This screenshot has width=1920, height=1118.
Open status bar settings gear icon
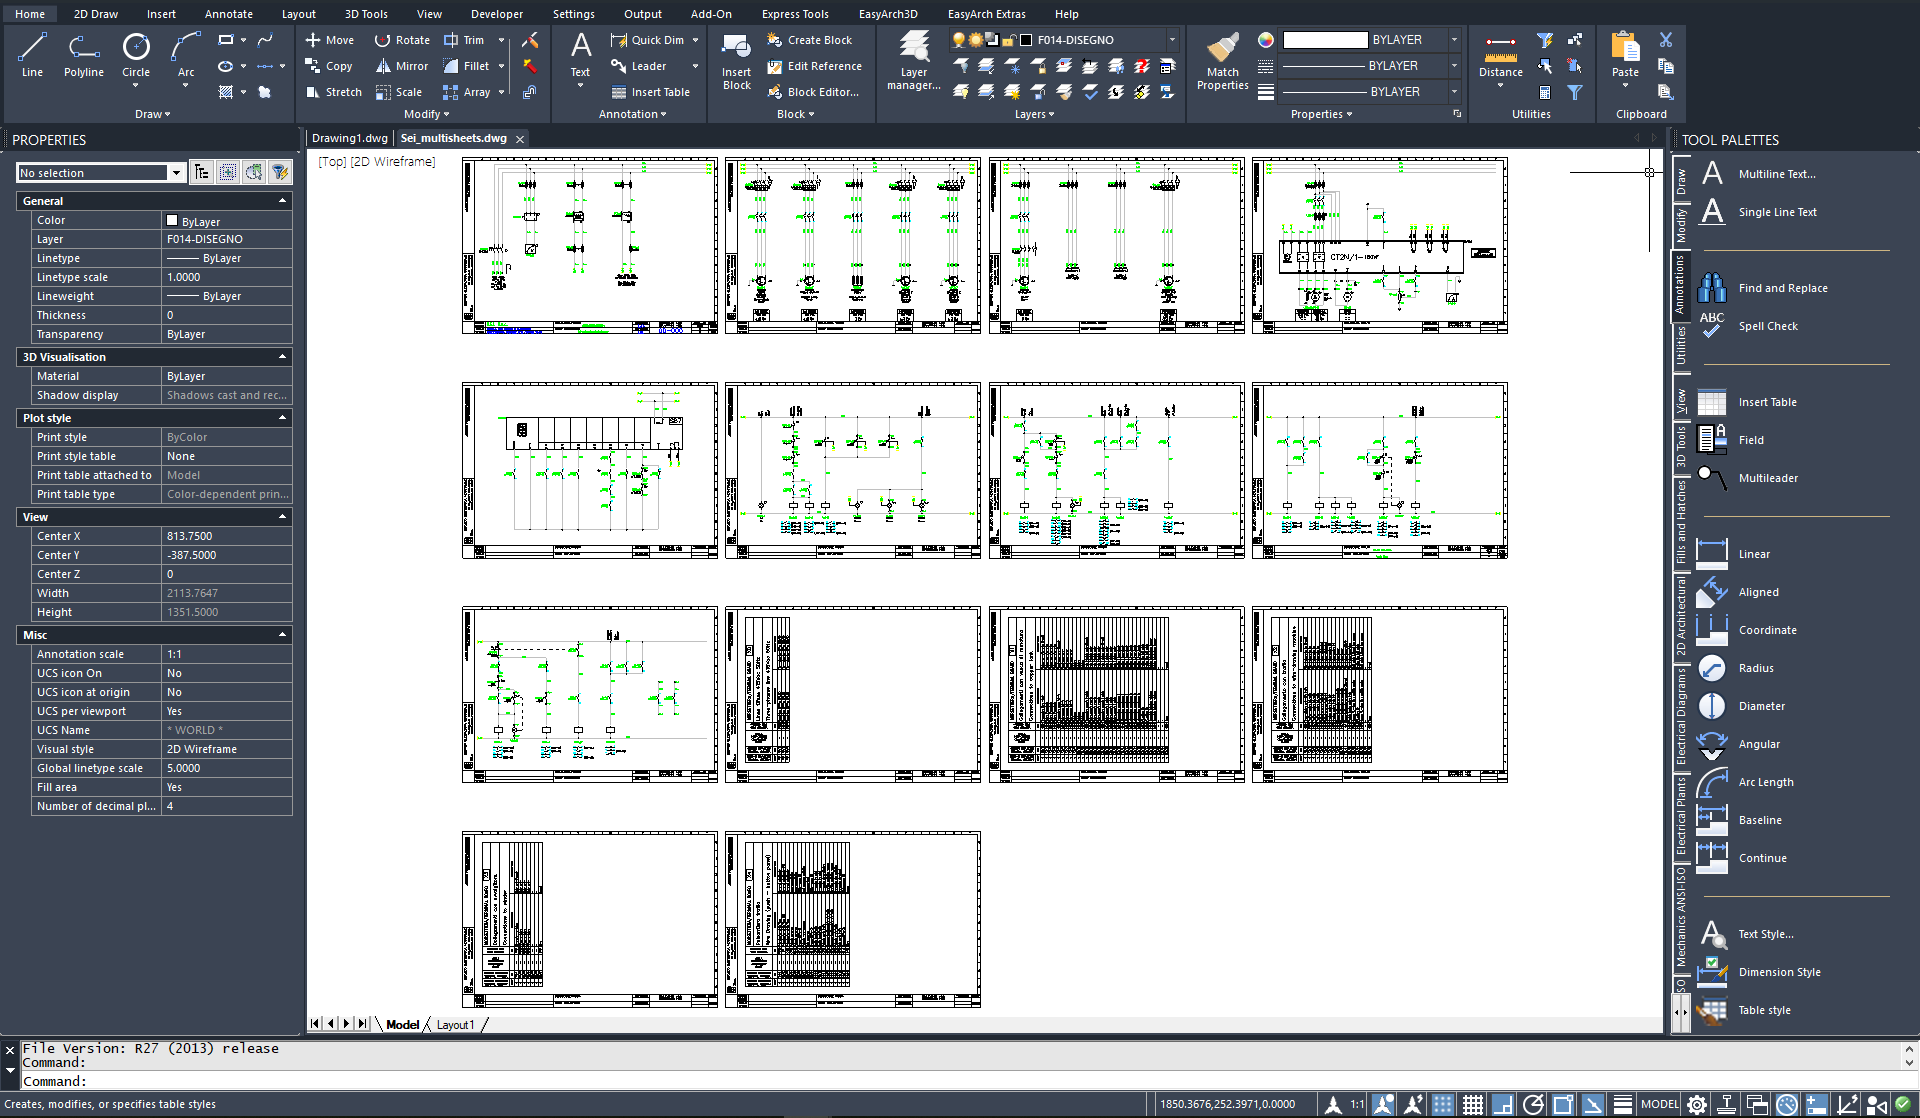1697,1105
